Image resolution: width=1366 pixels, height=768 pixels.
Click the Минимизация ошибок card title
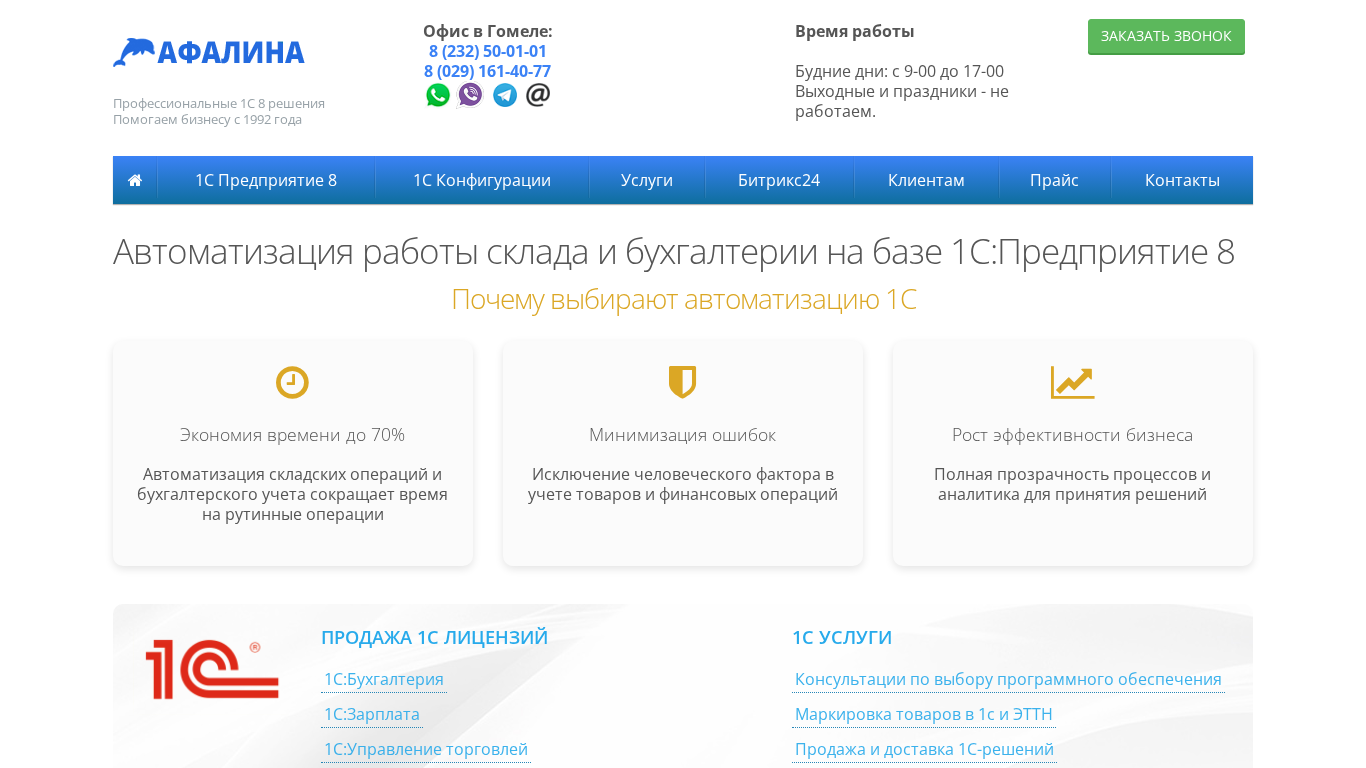(x=682, y=435)
